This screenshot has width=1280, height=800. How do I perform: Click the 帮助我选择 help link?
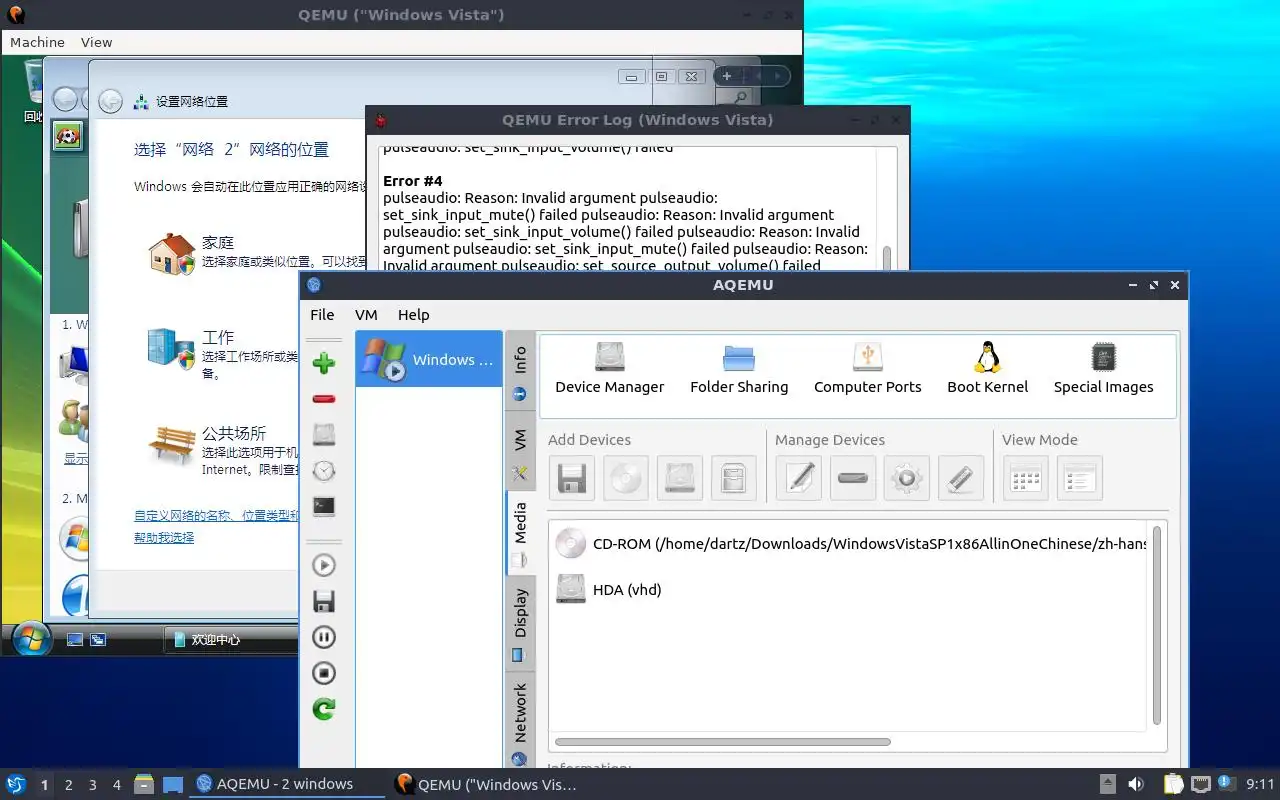(x=164, y=537)
